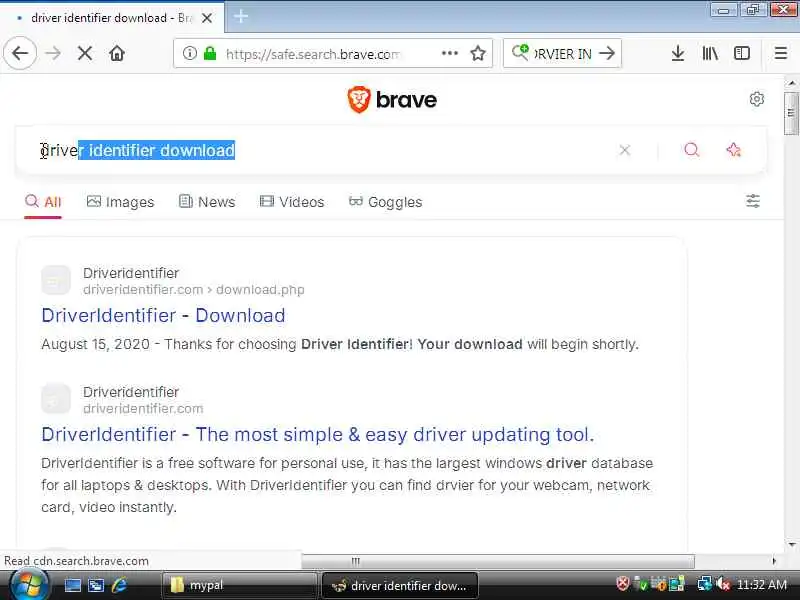
Task: Switch to the Videos tab
Action: tap(292, 202)
